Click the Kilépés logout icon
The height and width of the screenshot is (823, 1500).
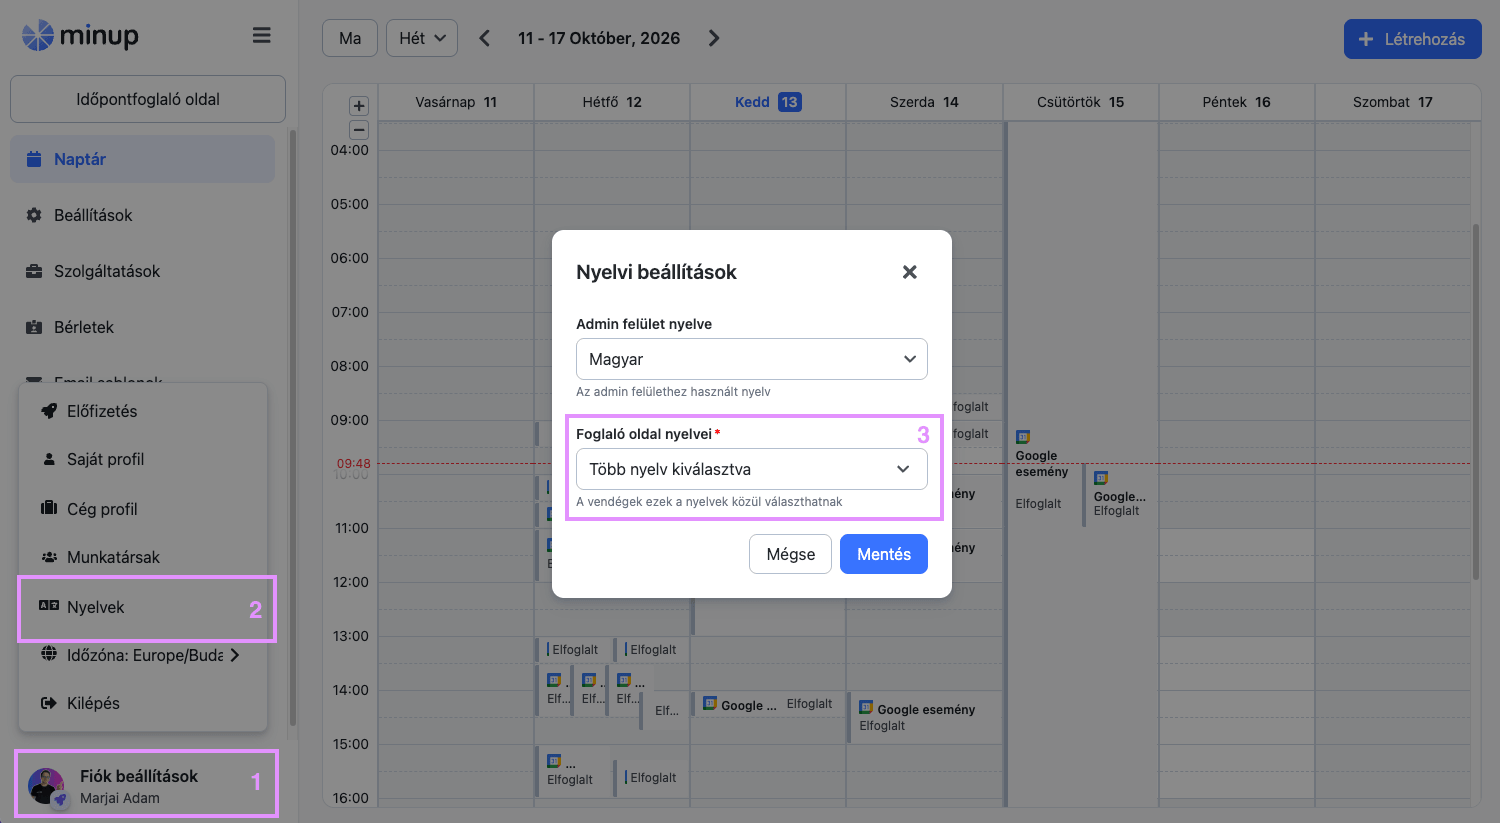[48, 703]
